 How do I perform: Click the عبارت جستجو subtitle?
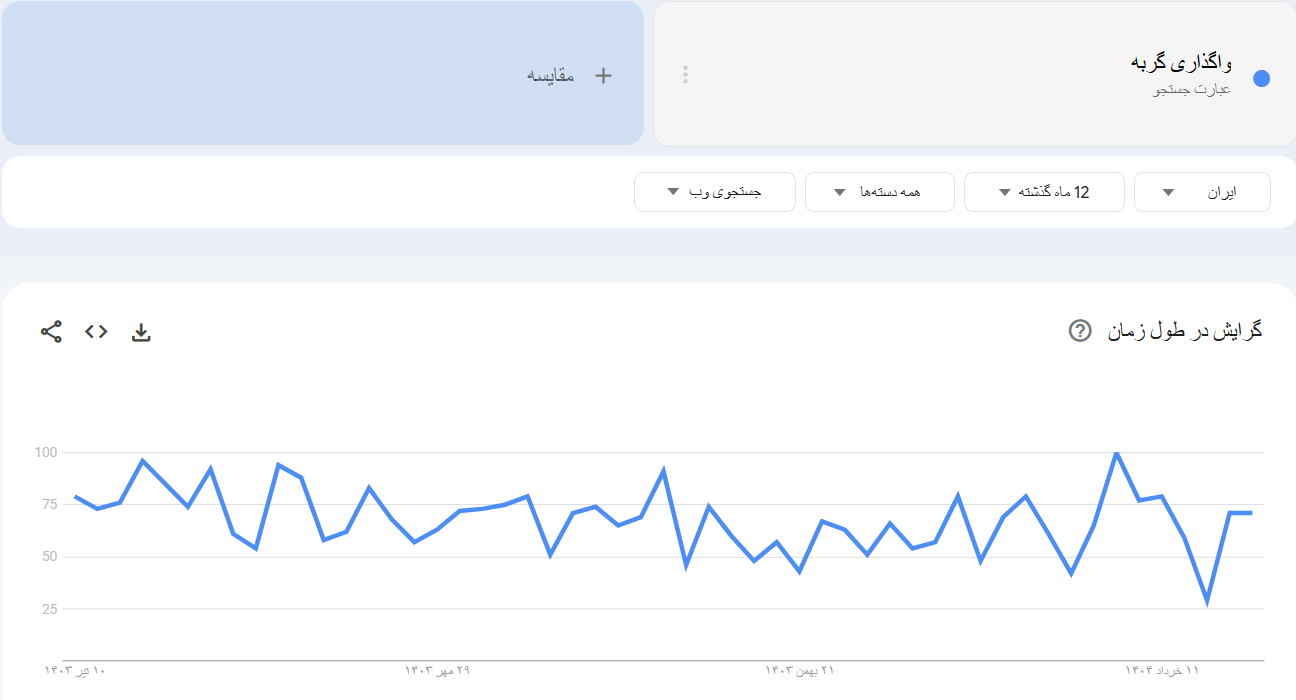1192,90
